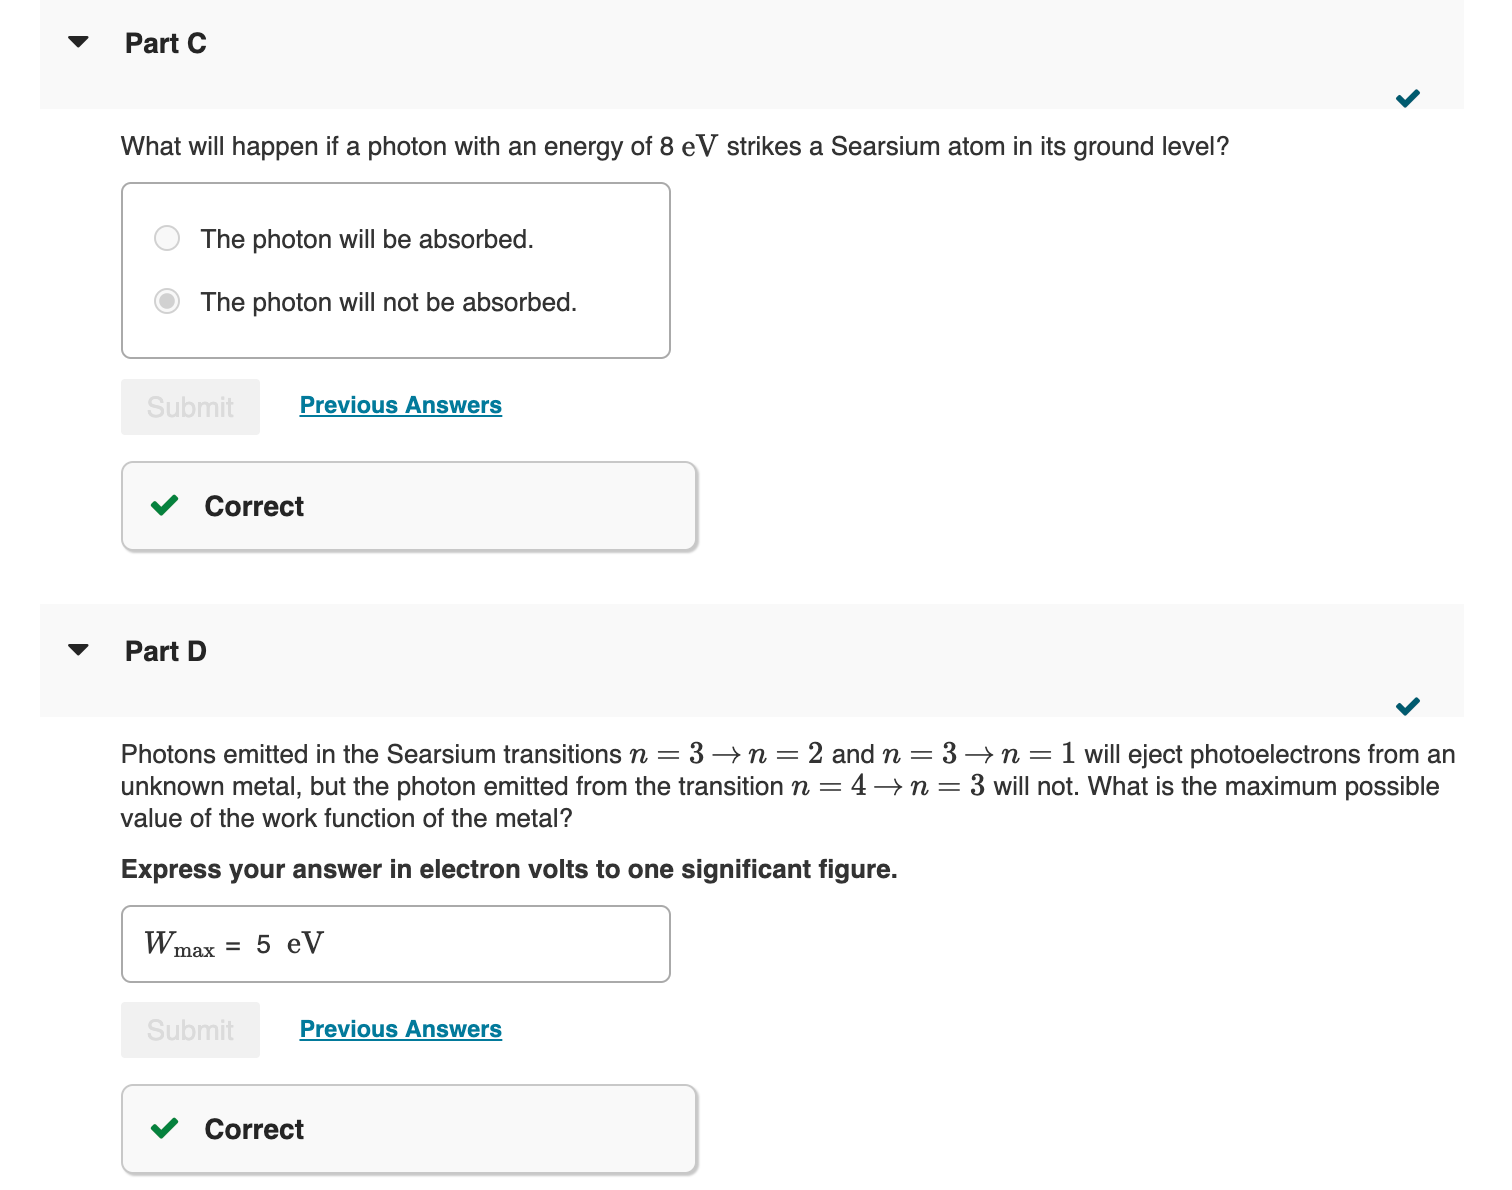Click the checkmark beside Part C completion status
Screen dimensions: 1512x1190
click(x=1407, y=98)
